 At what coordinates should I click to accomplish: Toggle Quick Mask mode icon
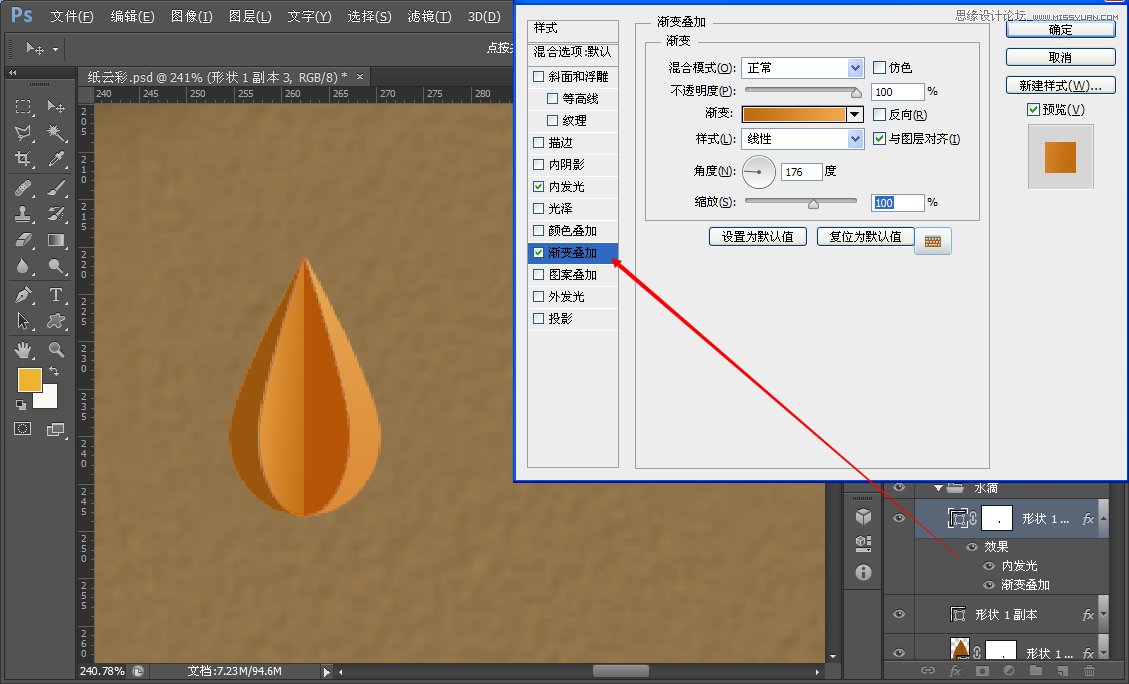pyautogui.click(x=23, y=429)
